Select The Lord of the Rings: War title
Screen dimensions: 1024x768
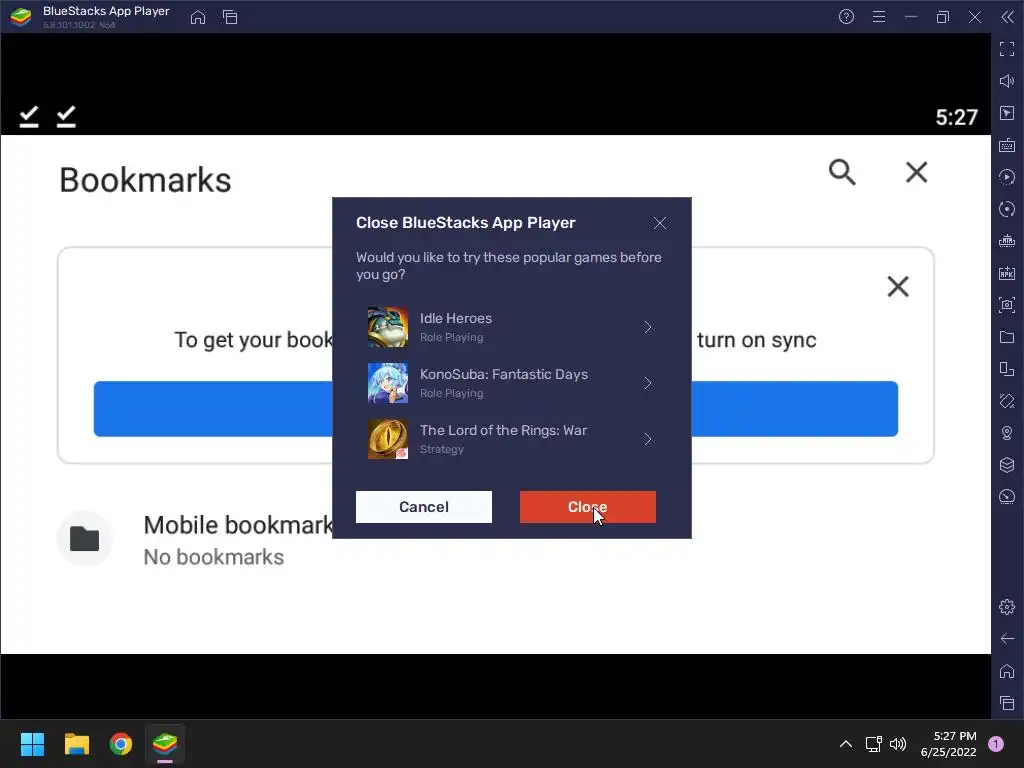pyautogui.click(x=504, y=430)
